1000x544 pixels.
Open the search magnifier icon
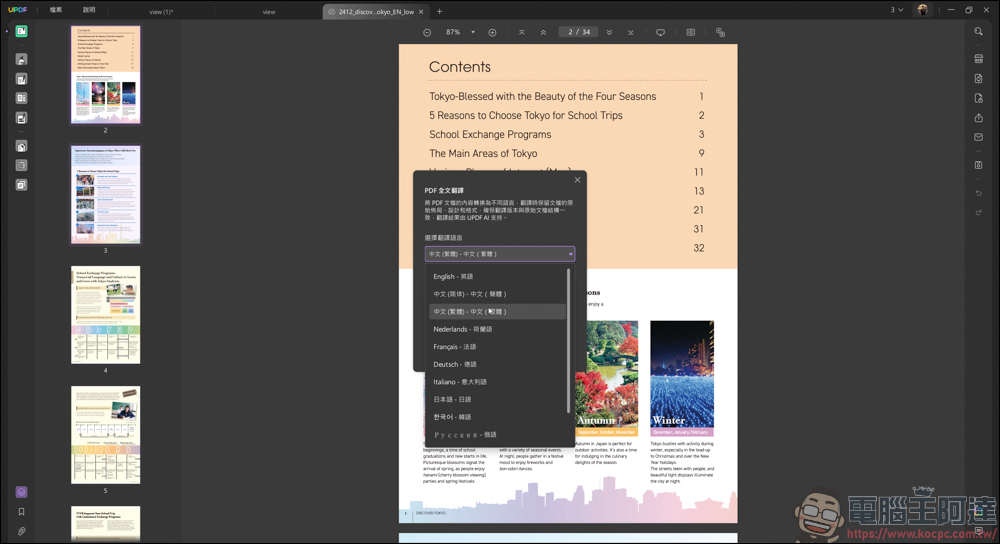[978, 31]
